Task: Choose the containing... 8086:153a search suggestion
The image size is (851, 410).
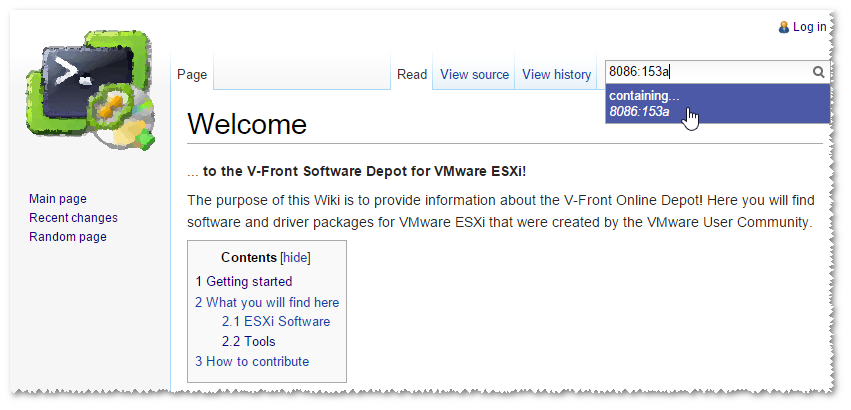Action: [x=717, y=104]
